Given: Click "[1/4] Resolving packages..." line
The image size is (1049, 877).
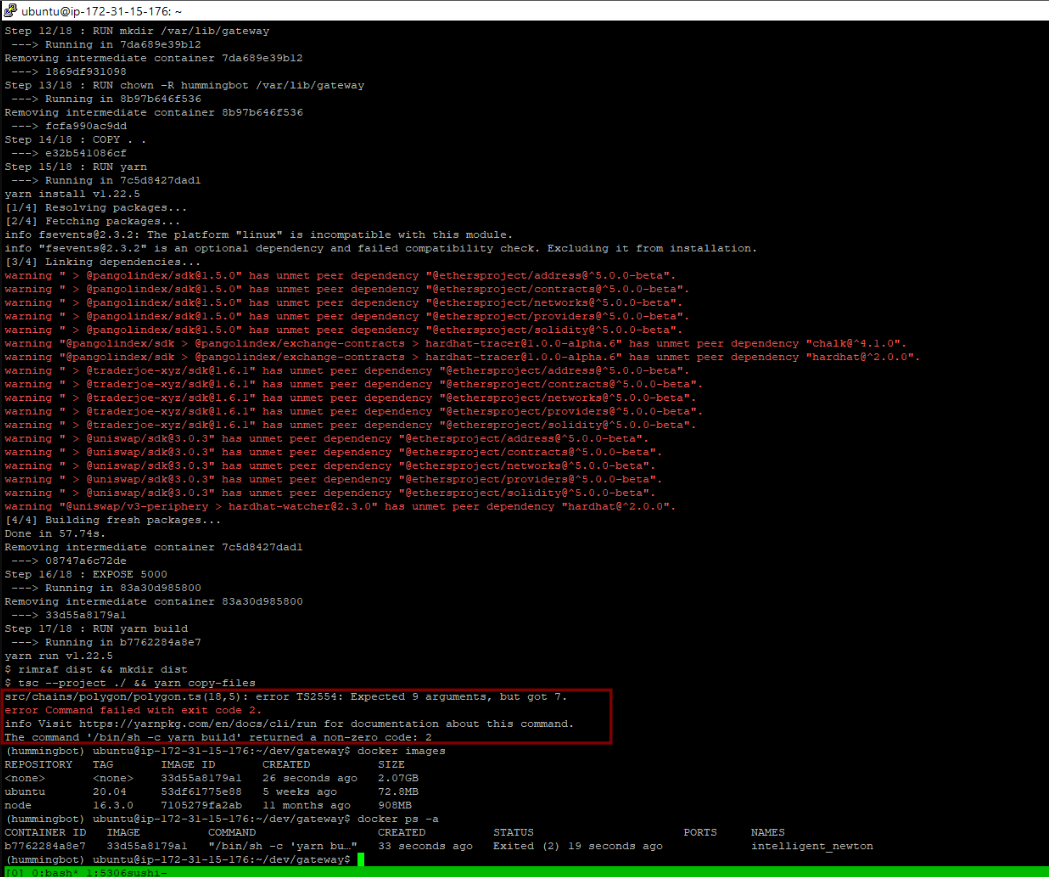Looking at the screenshot, I should 96,208.
